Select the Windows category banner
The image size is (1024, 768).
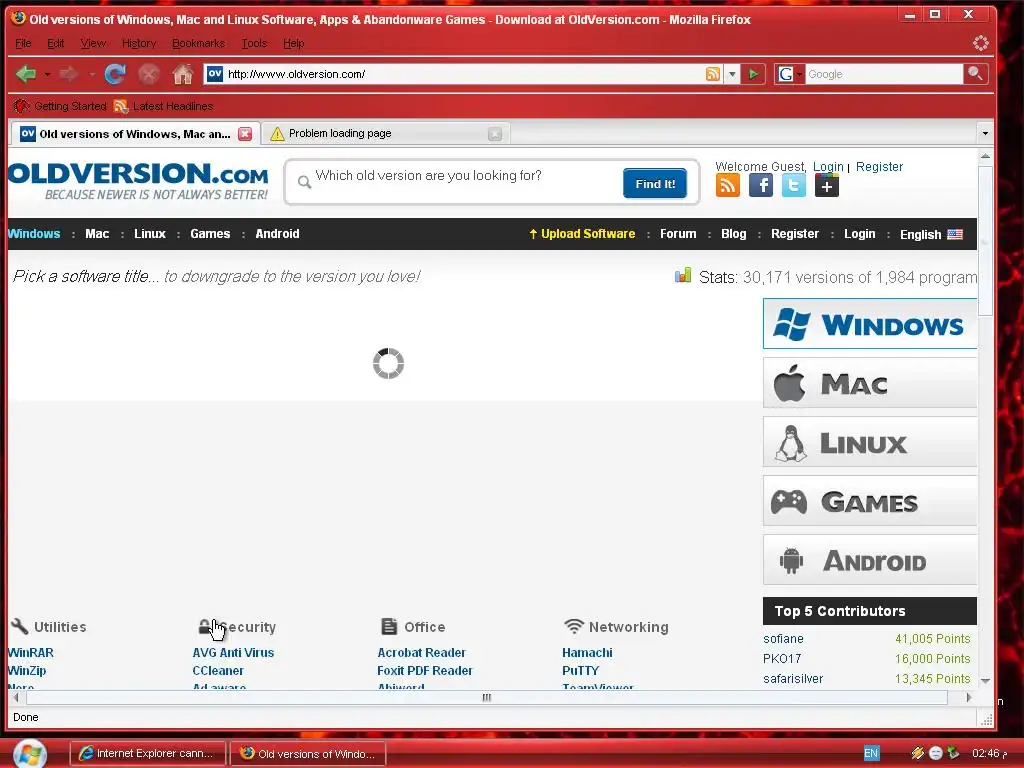(870, 324)
